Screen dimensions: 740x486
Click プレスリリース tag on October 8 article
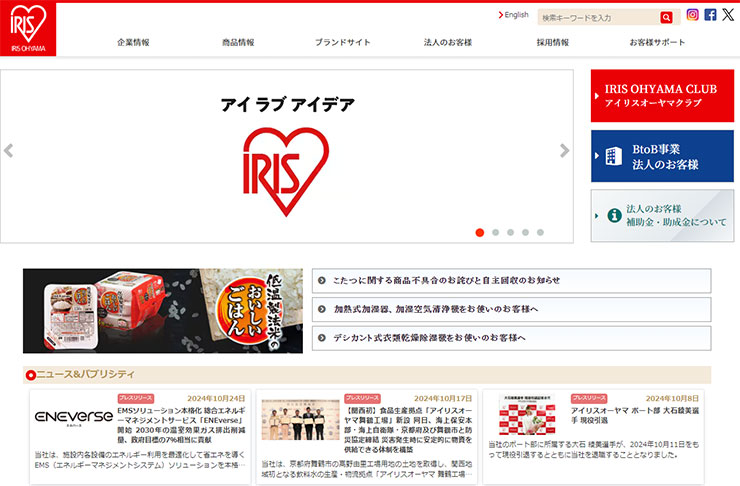pyautogui.click(x=589, y=398)
